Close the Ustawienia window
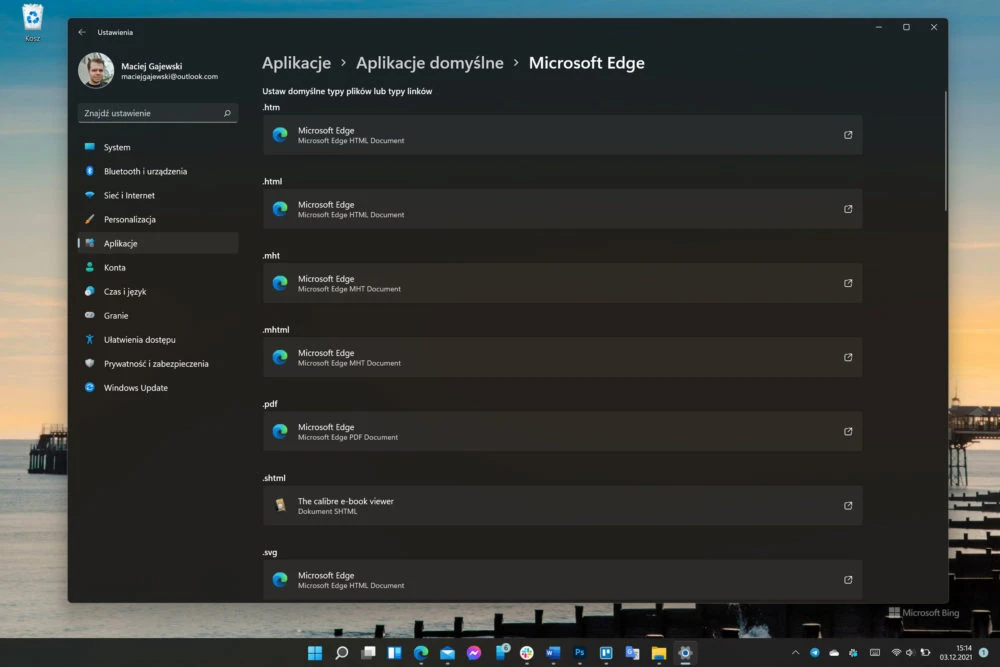Screen dimensions: 1000x667 pos(934,27)
